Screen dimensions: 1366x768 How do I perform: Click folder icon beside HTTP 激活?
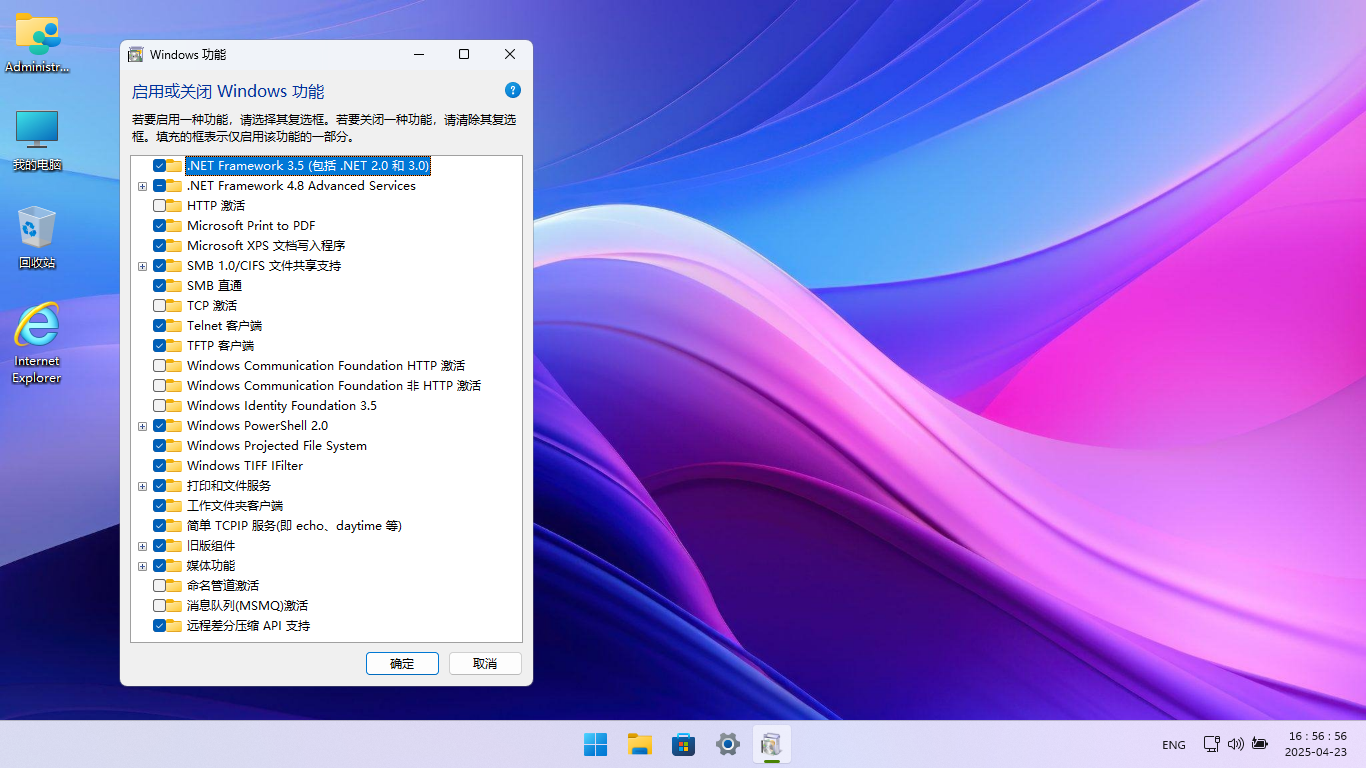[x=175, y=205]
